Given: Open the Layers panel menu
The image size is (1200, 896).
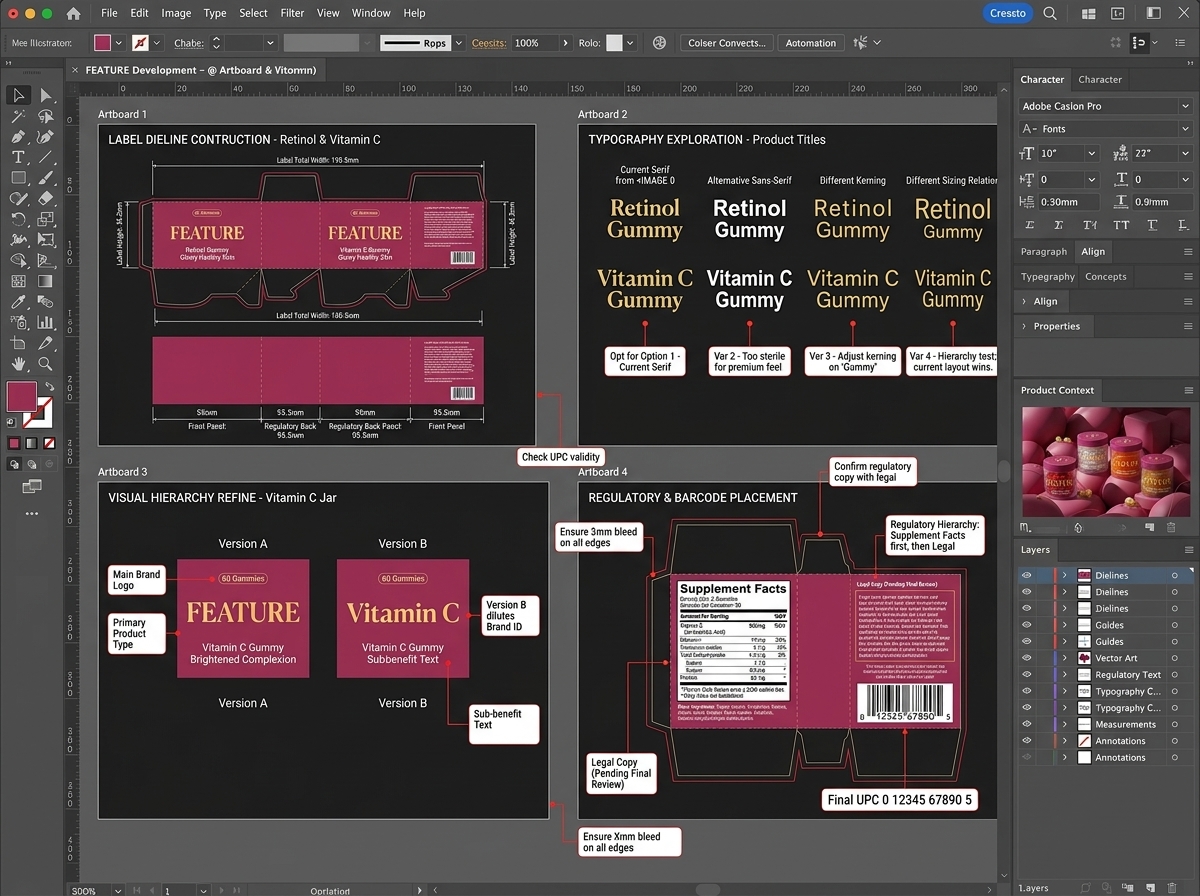Looking at the screenshot, I should [x=1188, y=550].
